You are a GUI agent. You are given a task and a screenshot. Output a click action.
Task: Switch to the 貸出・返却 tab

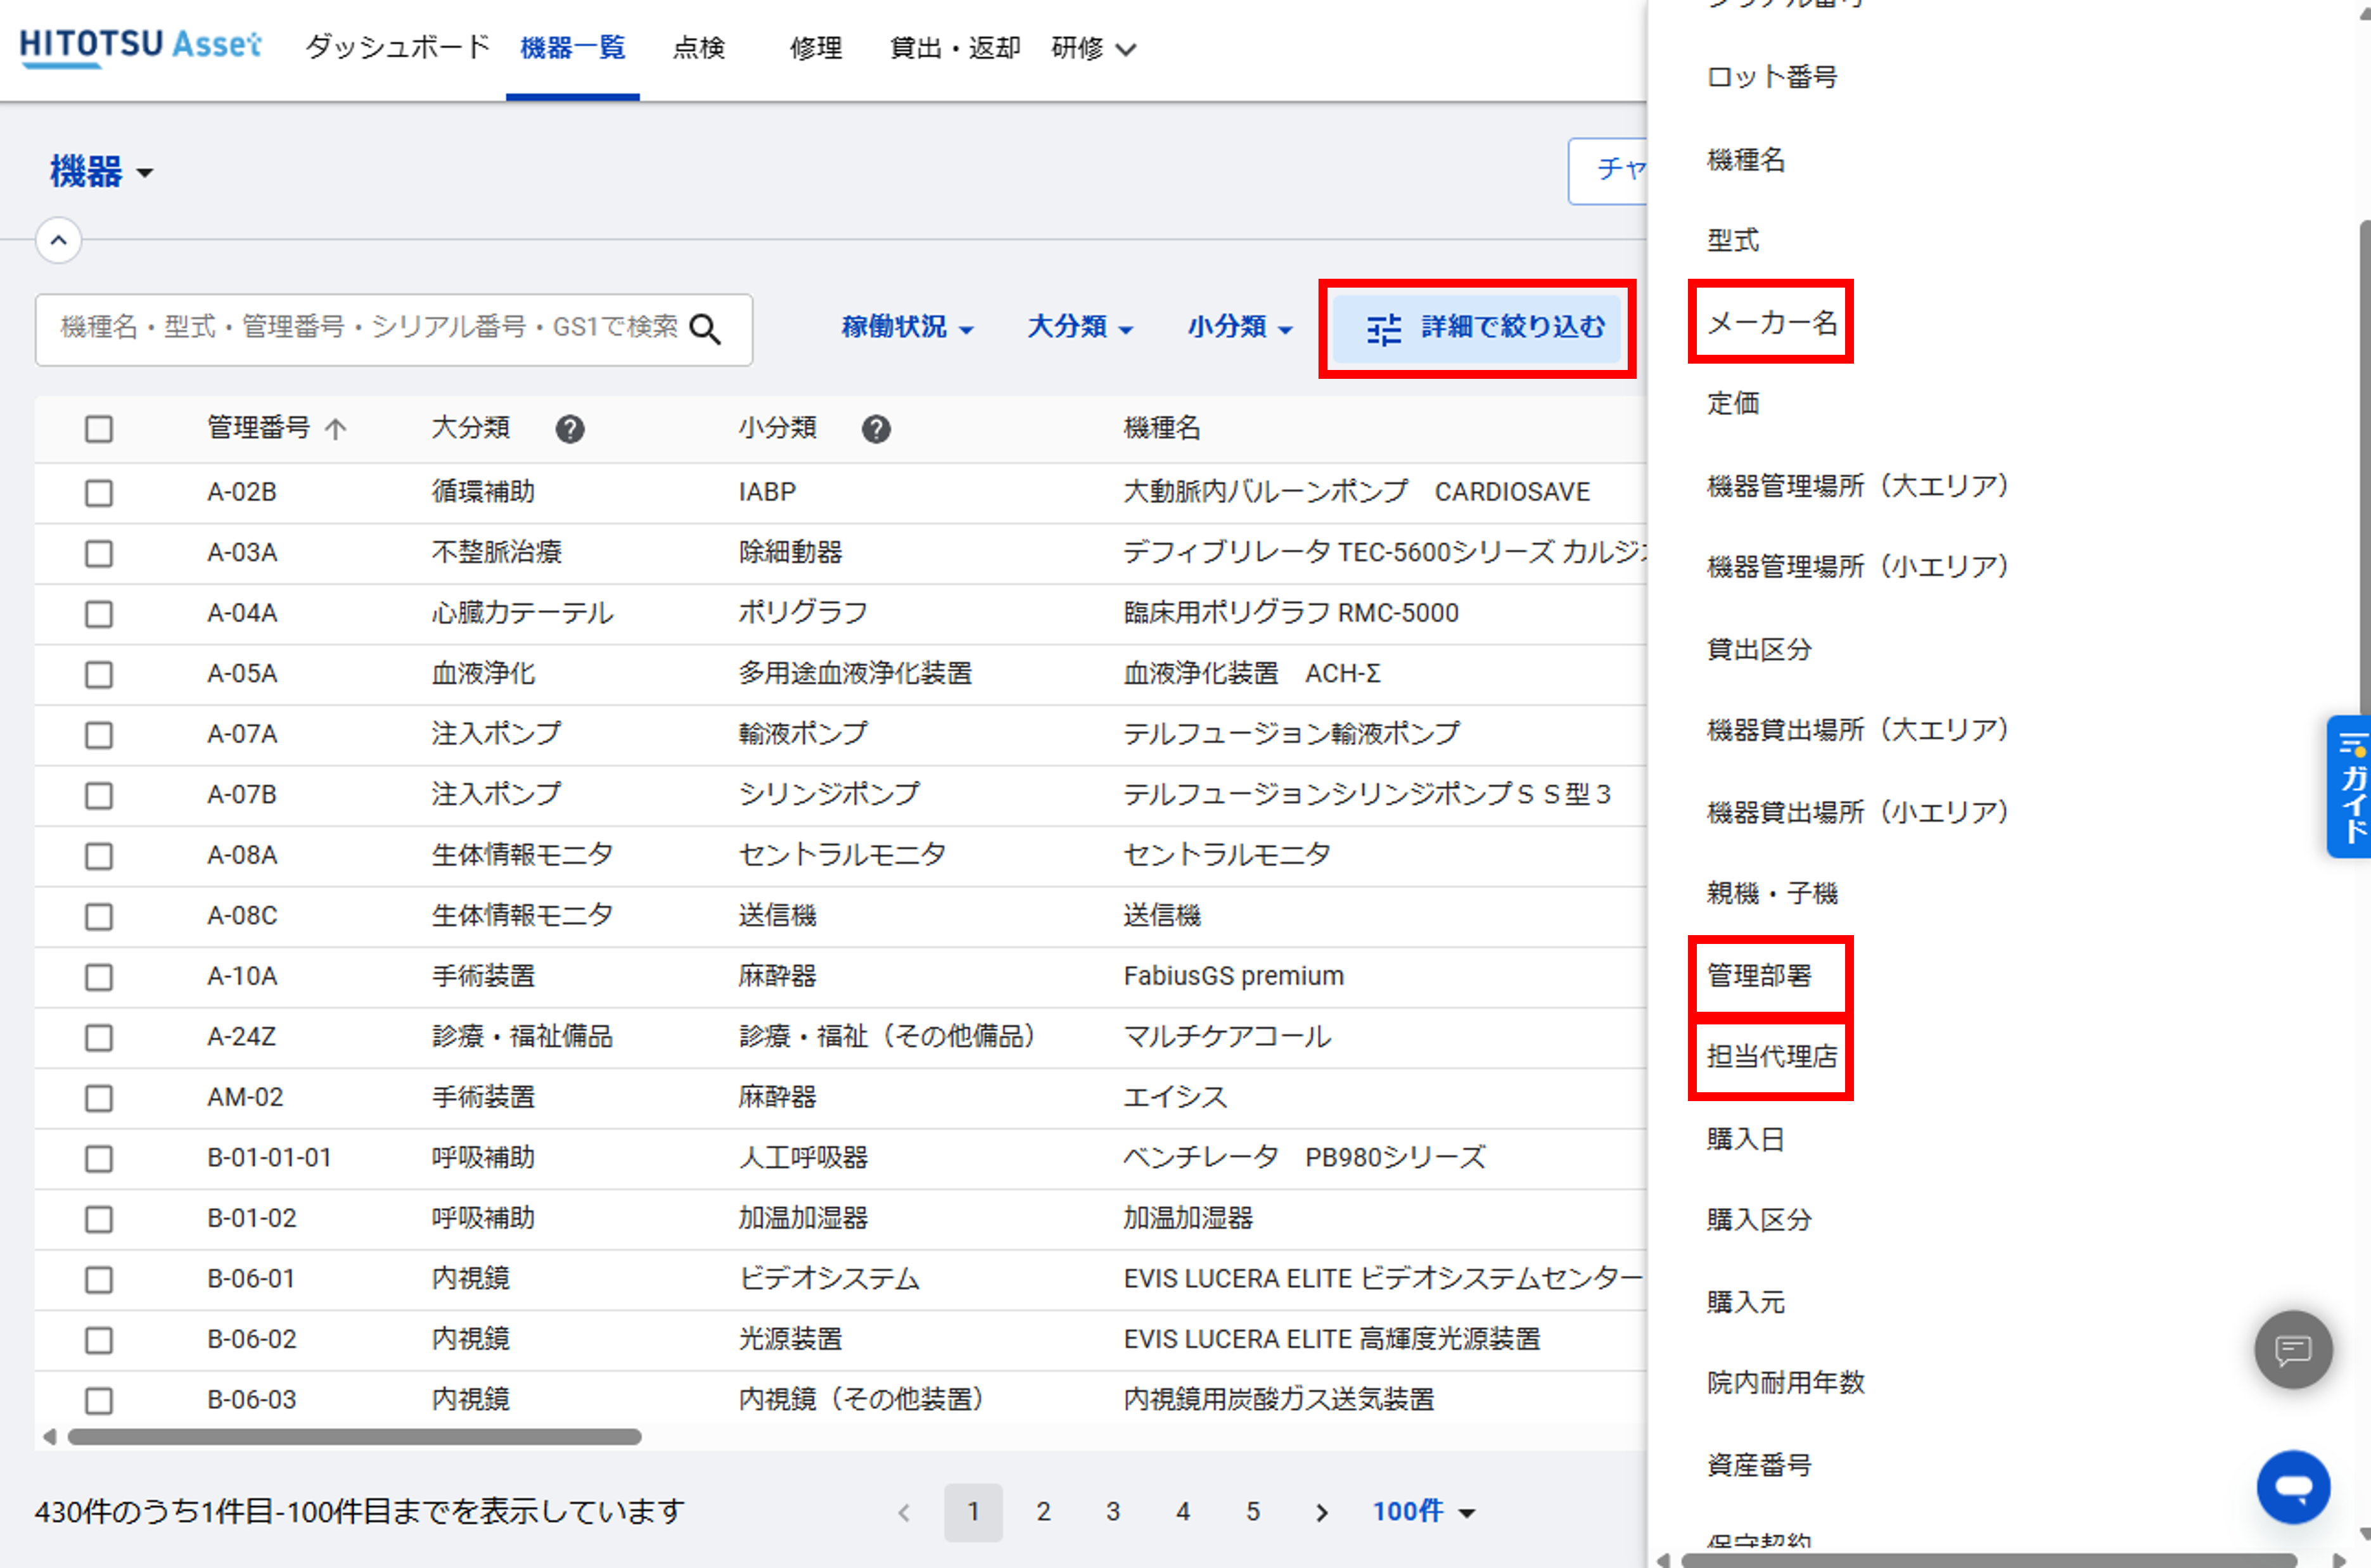pyautogui.click(x=955, y=47)
